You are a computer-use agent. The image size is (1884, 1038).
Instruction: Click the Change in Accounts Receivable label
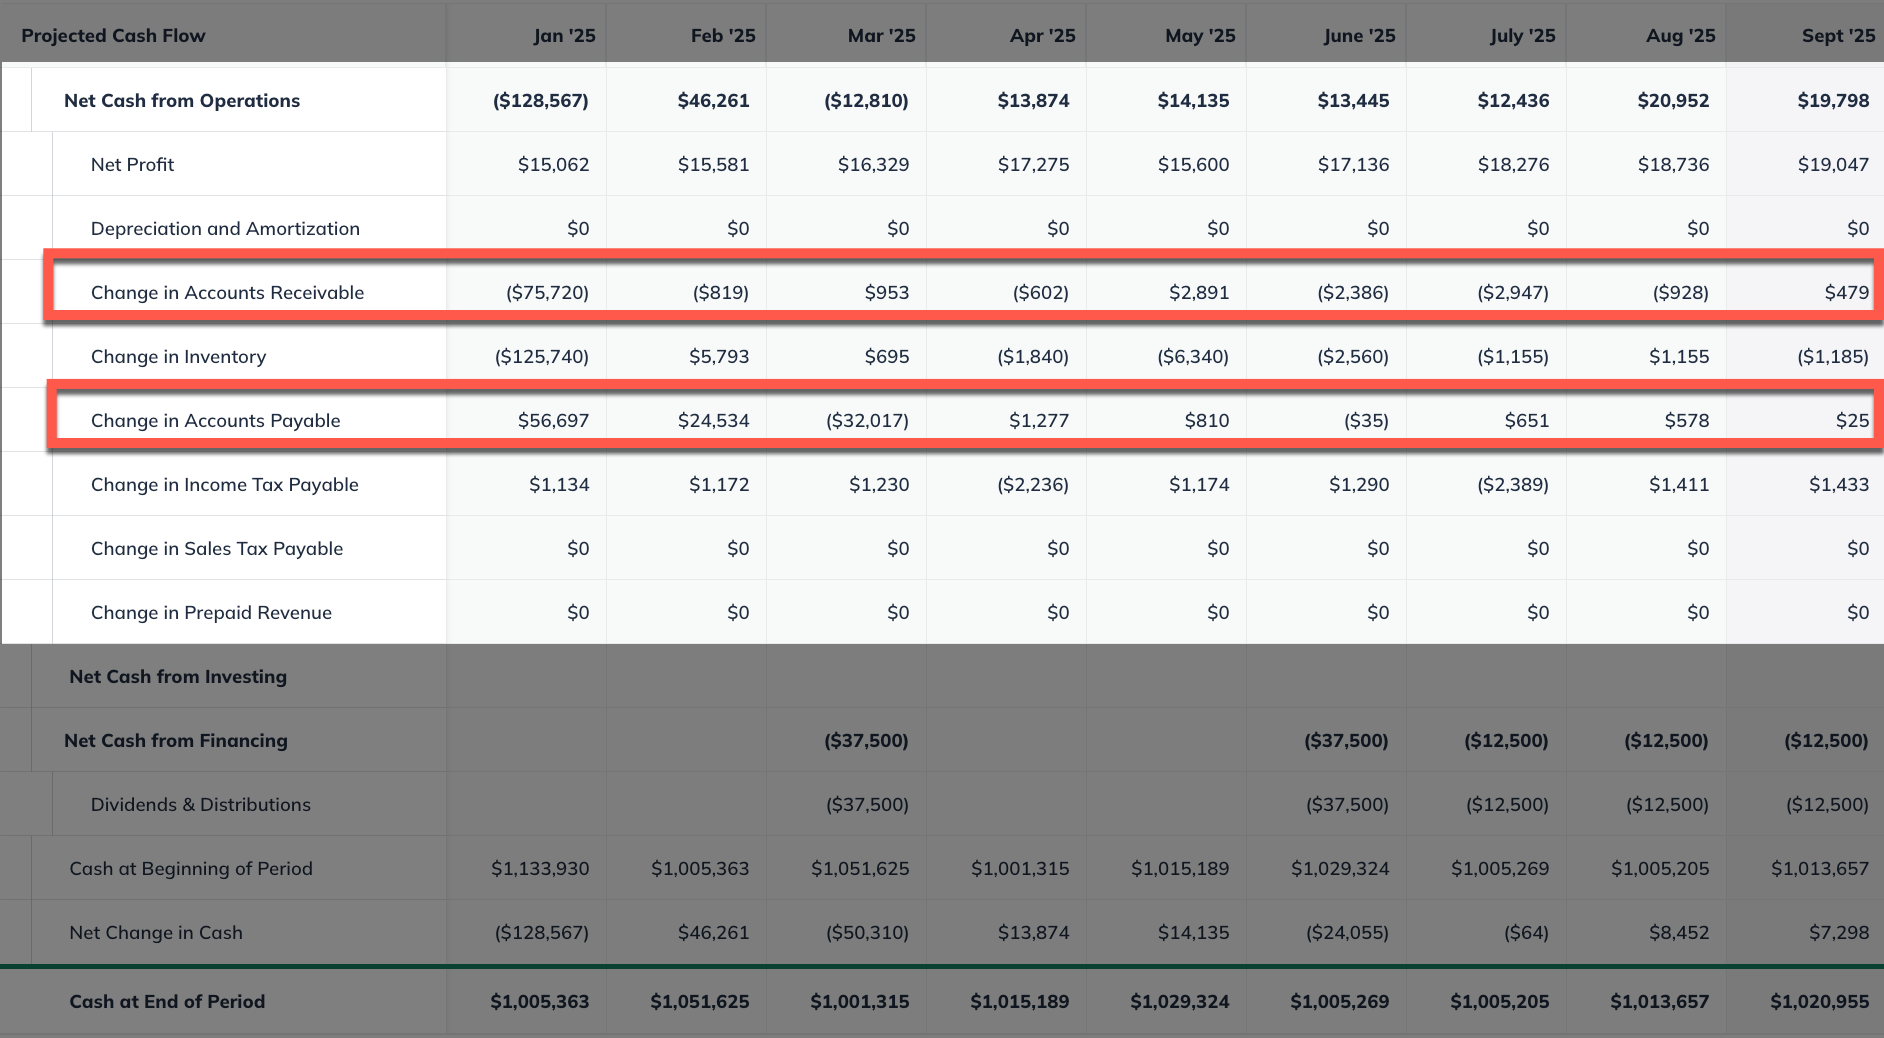(x=227, y=292)
